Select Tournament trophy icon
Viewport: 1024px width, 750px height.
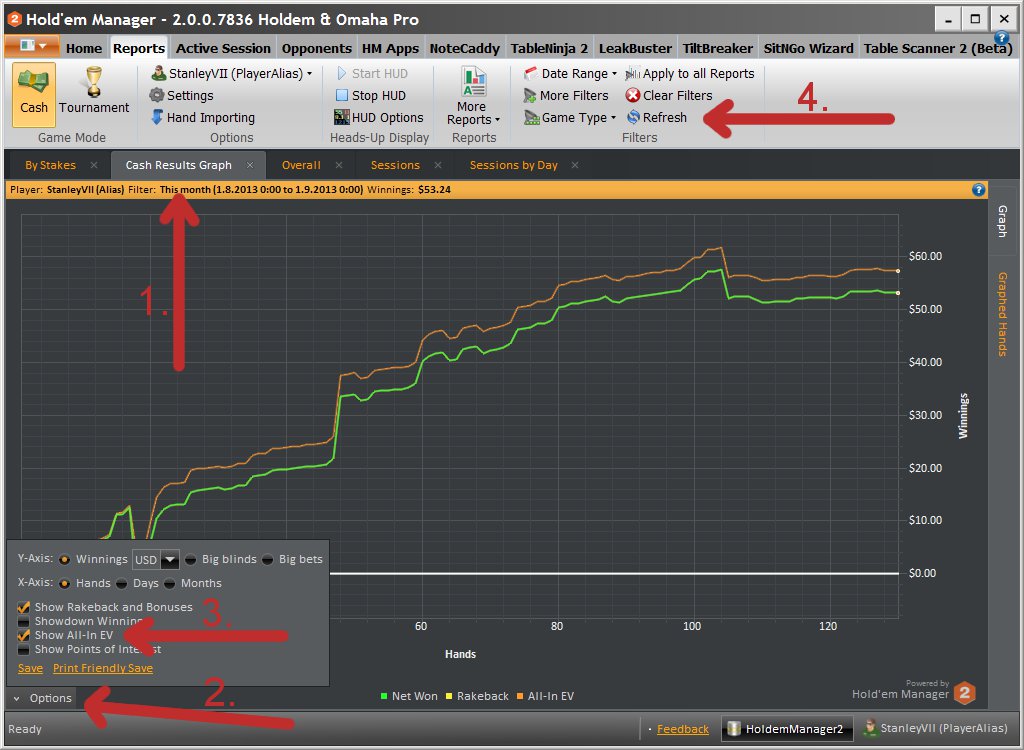94,82
